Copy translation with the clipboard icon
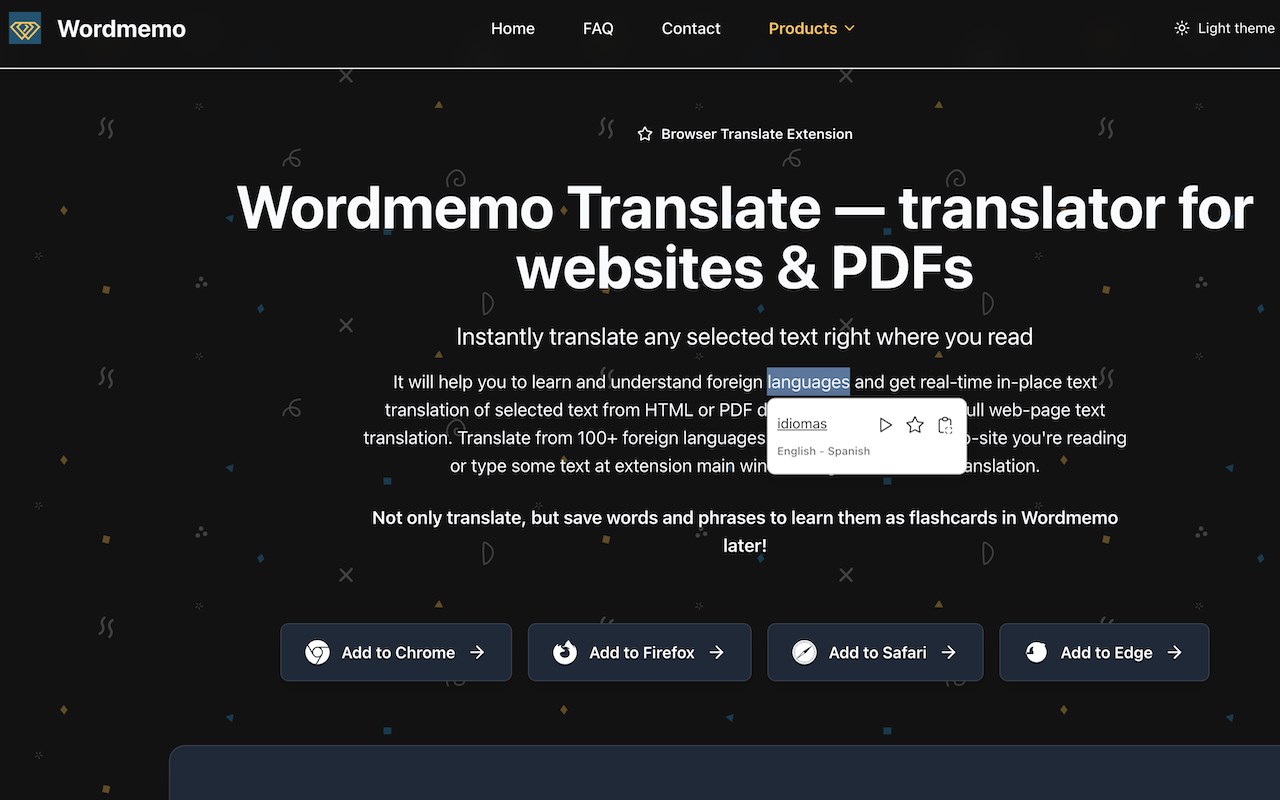This screenshot has width=1280, height=800. coord(945,425)
